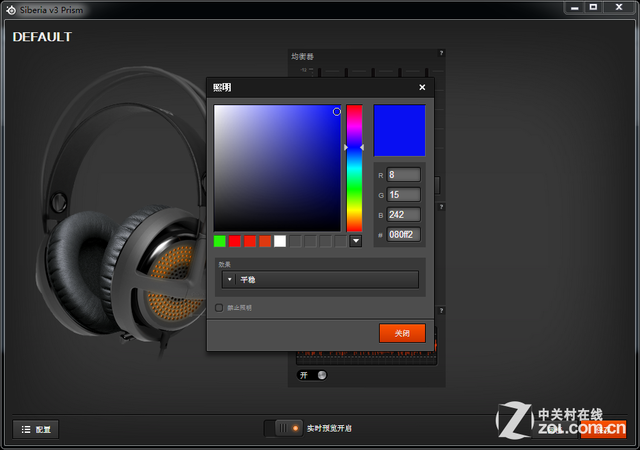Click the lowest ? help icon right of dialog

(x=441, y=311)
